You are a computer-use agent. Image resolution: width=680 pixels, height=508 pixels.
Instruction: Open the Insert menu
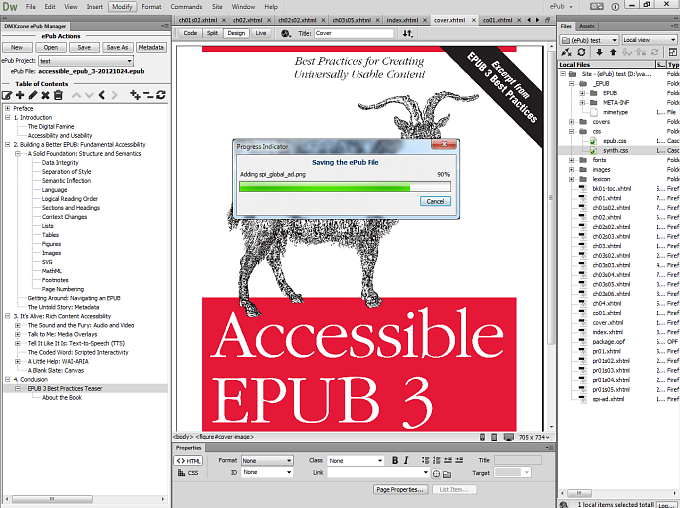95,7
